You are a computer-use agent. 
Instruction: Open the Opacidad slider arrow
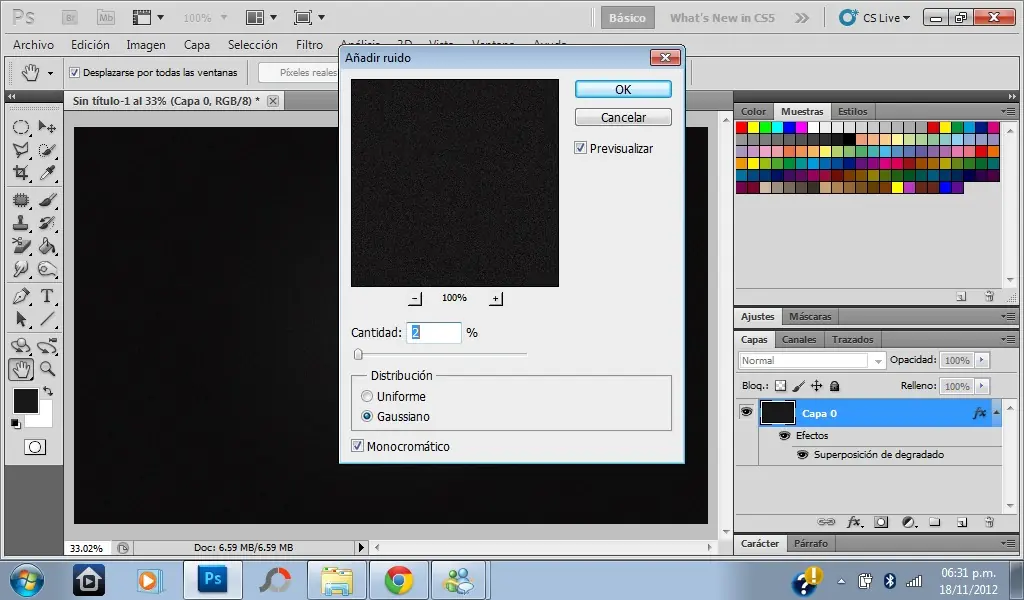[x=982, y=360]
